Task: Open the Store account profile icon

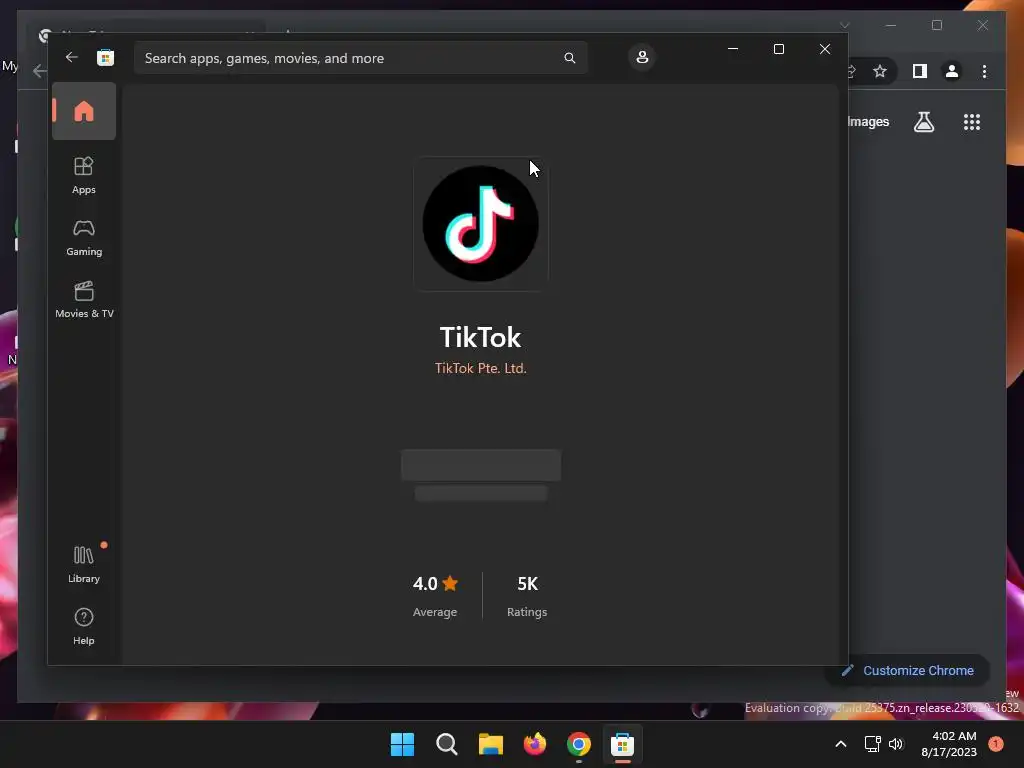Action: [x=642, y=57]
